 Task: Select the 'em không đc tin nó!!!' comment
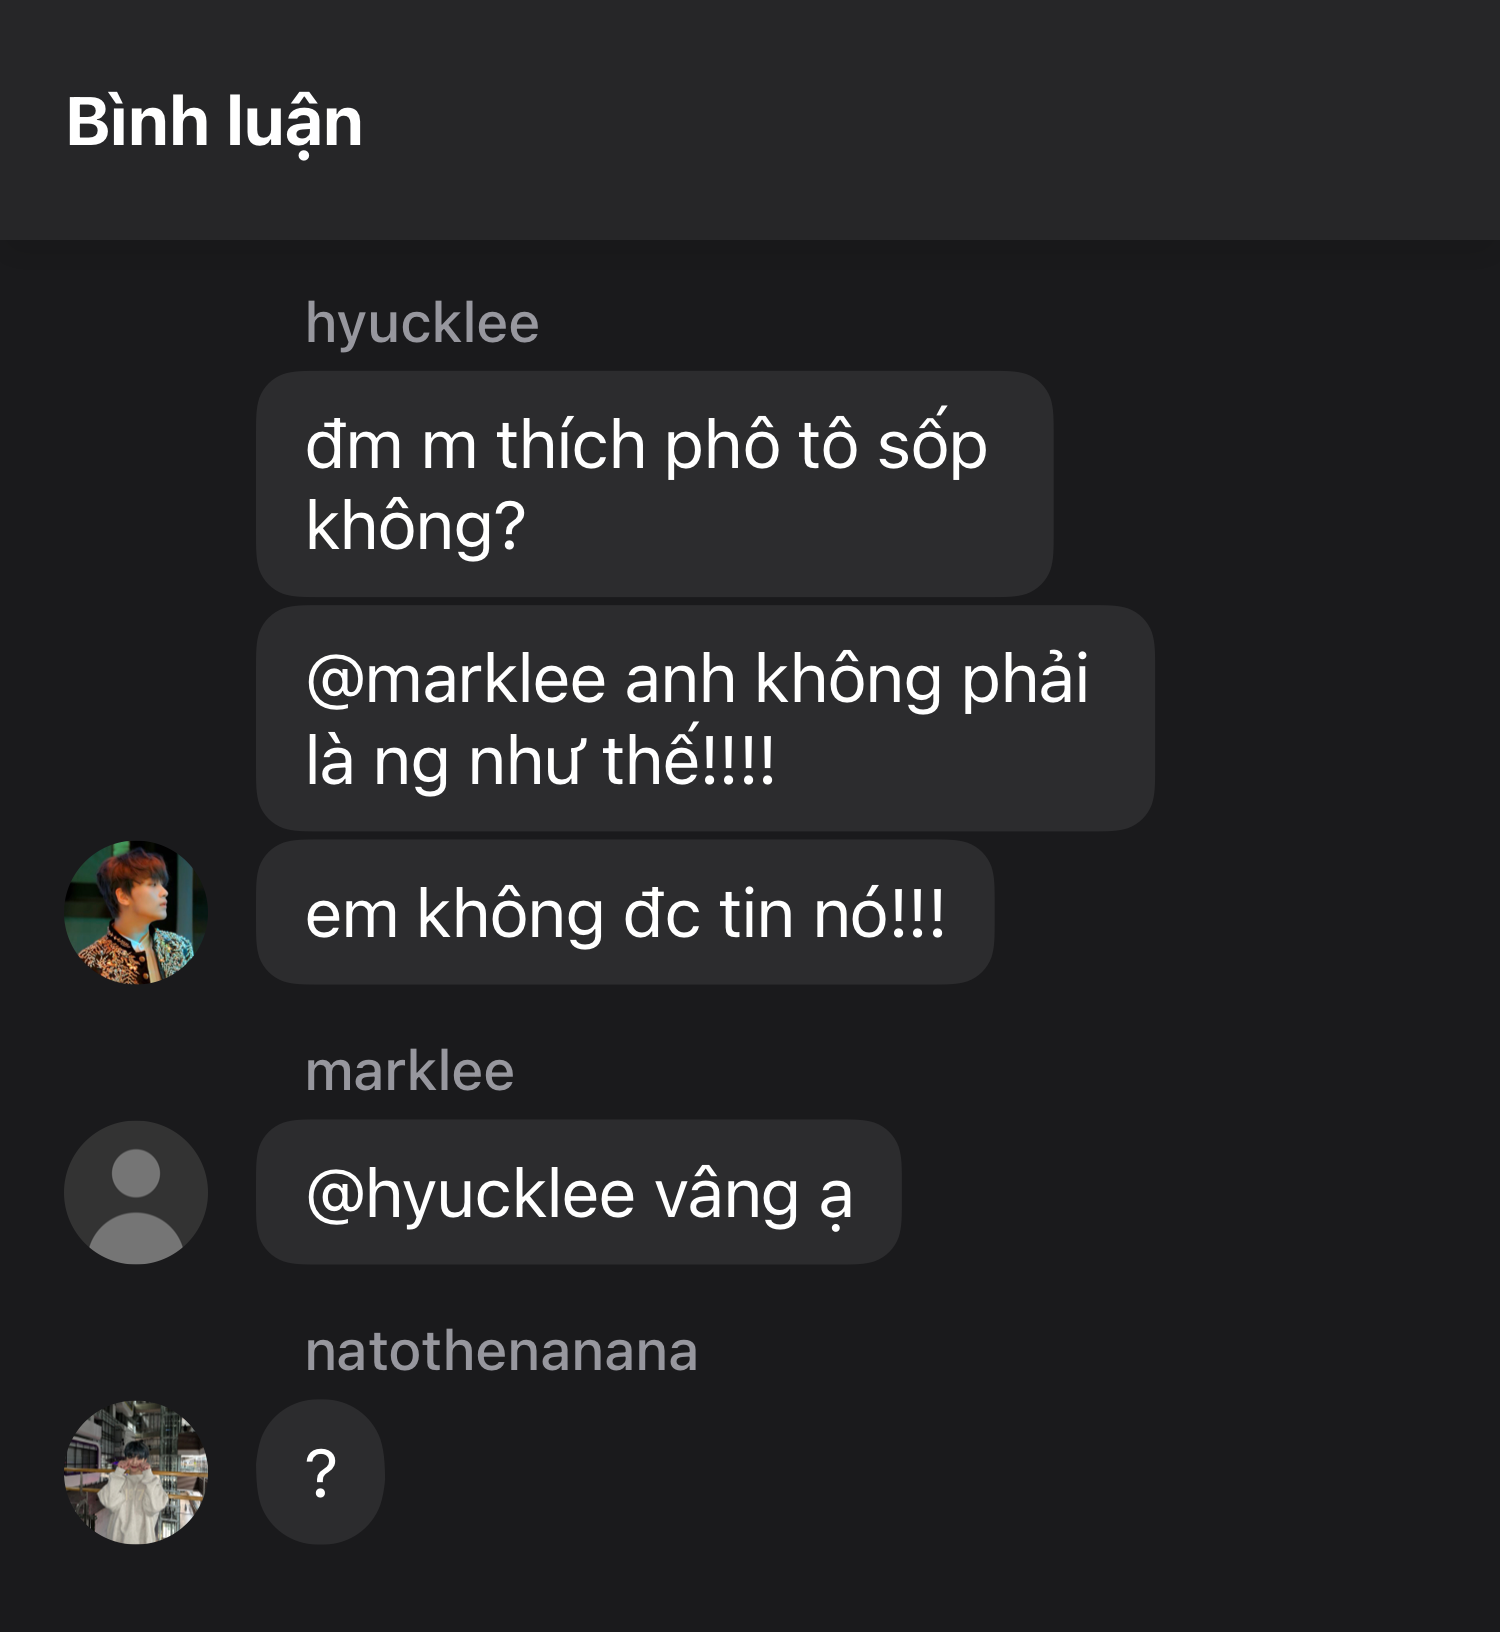click(x=625, y=912)
